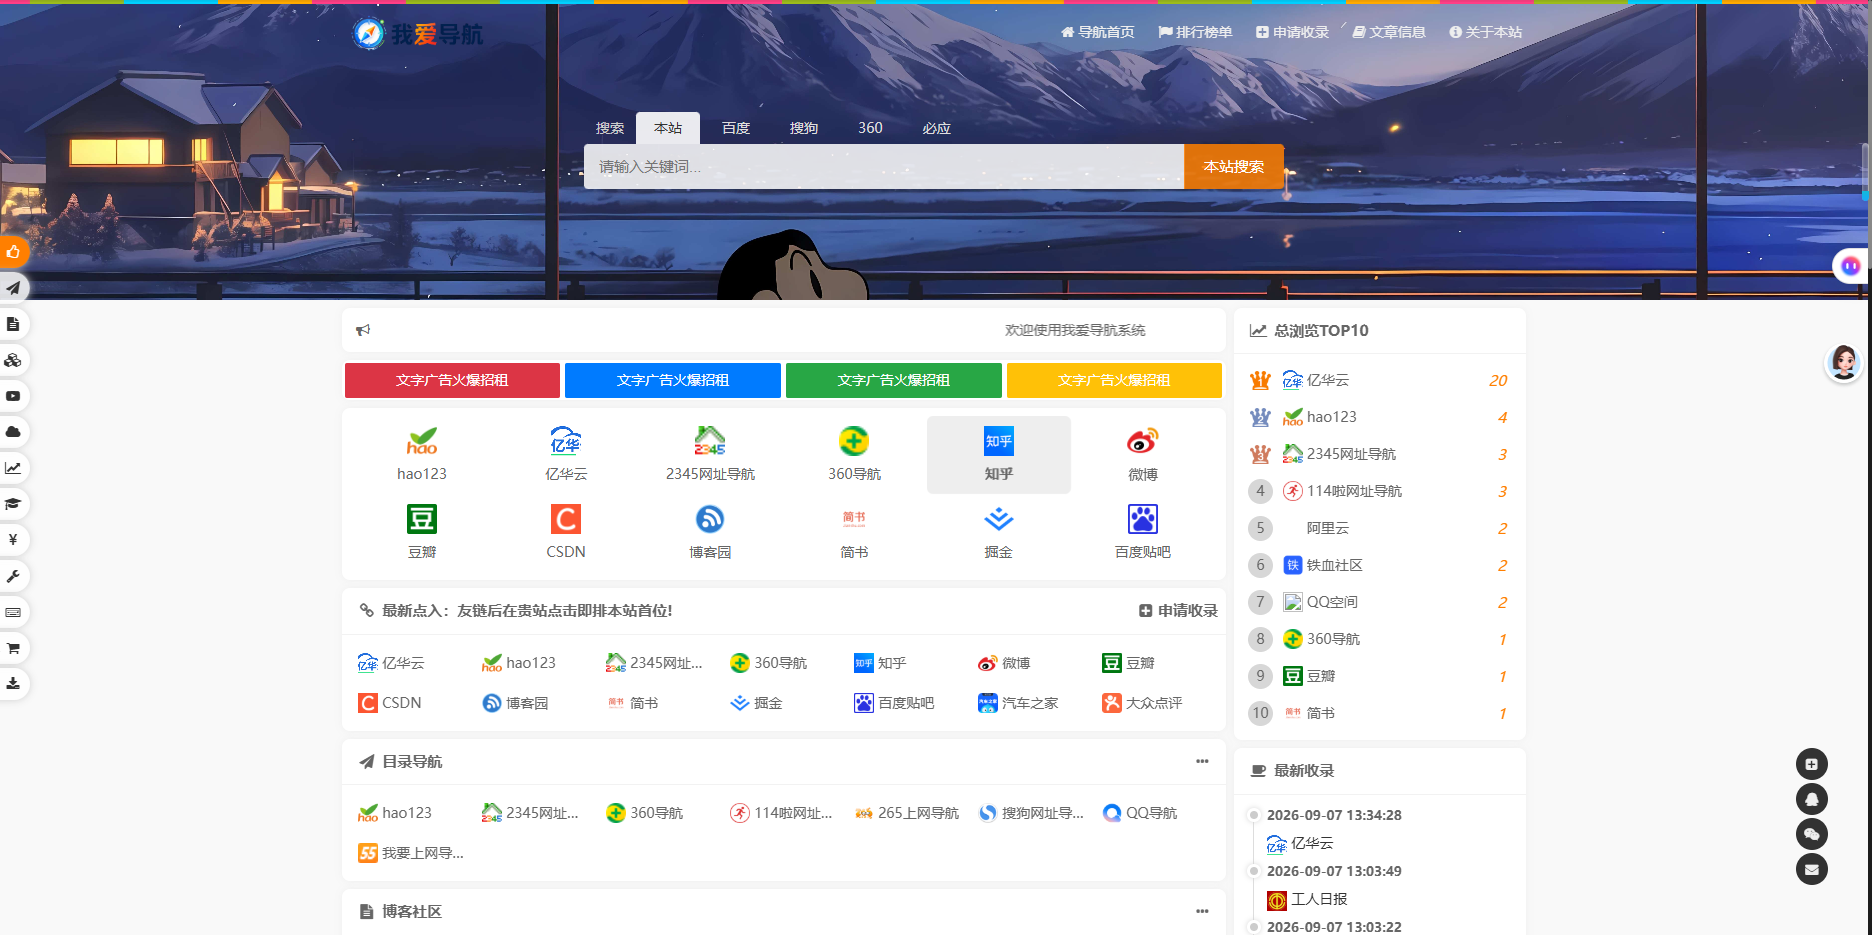Click the 本站搜索 search button

(x=1233, y=167)
